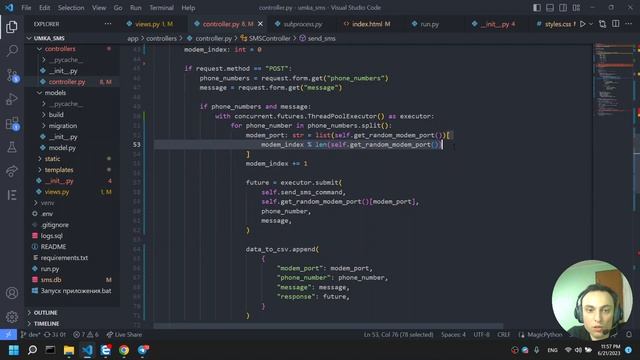Open Windows Start menu
Viewport: 640px width, 360px height.
point(13,350)
